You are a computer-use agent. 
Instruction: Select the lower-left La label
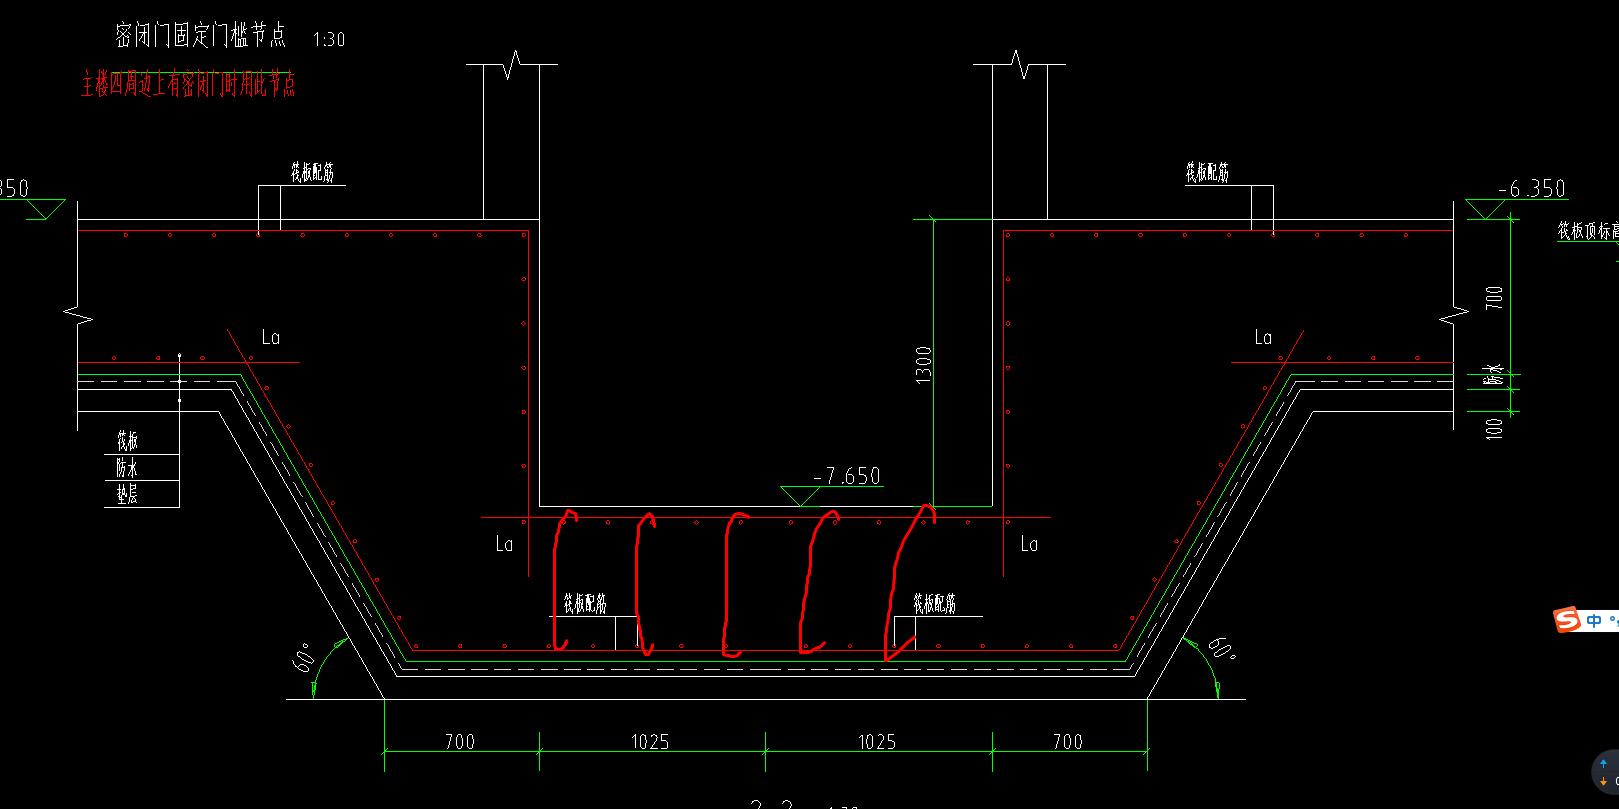(x=504, y=544)
